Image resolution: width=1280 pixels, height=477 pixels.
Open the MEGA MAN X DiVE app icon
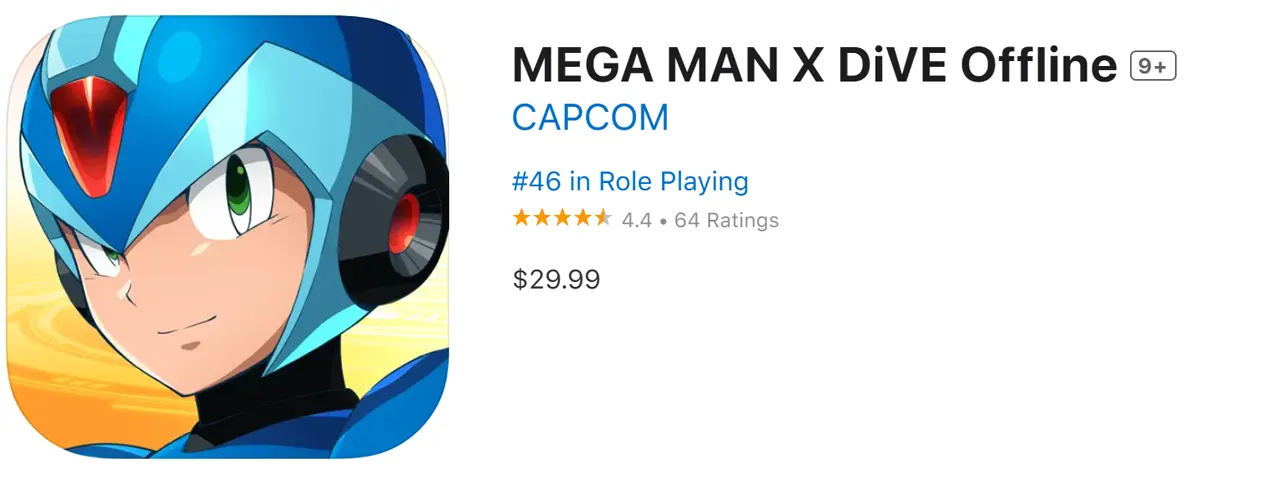[228, 237]
